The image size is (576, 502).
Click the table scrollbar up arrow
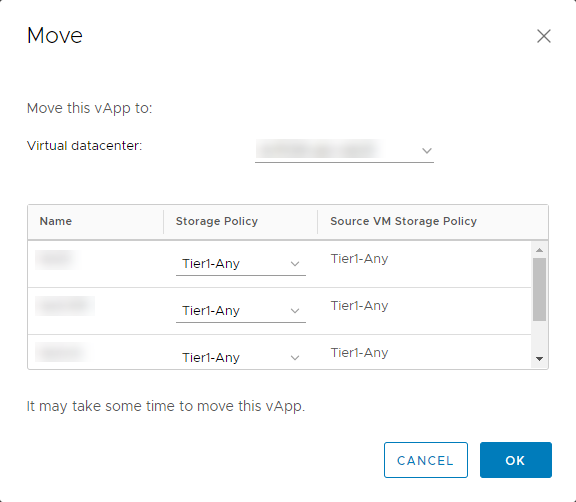click(x=539, y=250)
